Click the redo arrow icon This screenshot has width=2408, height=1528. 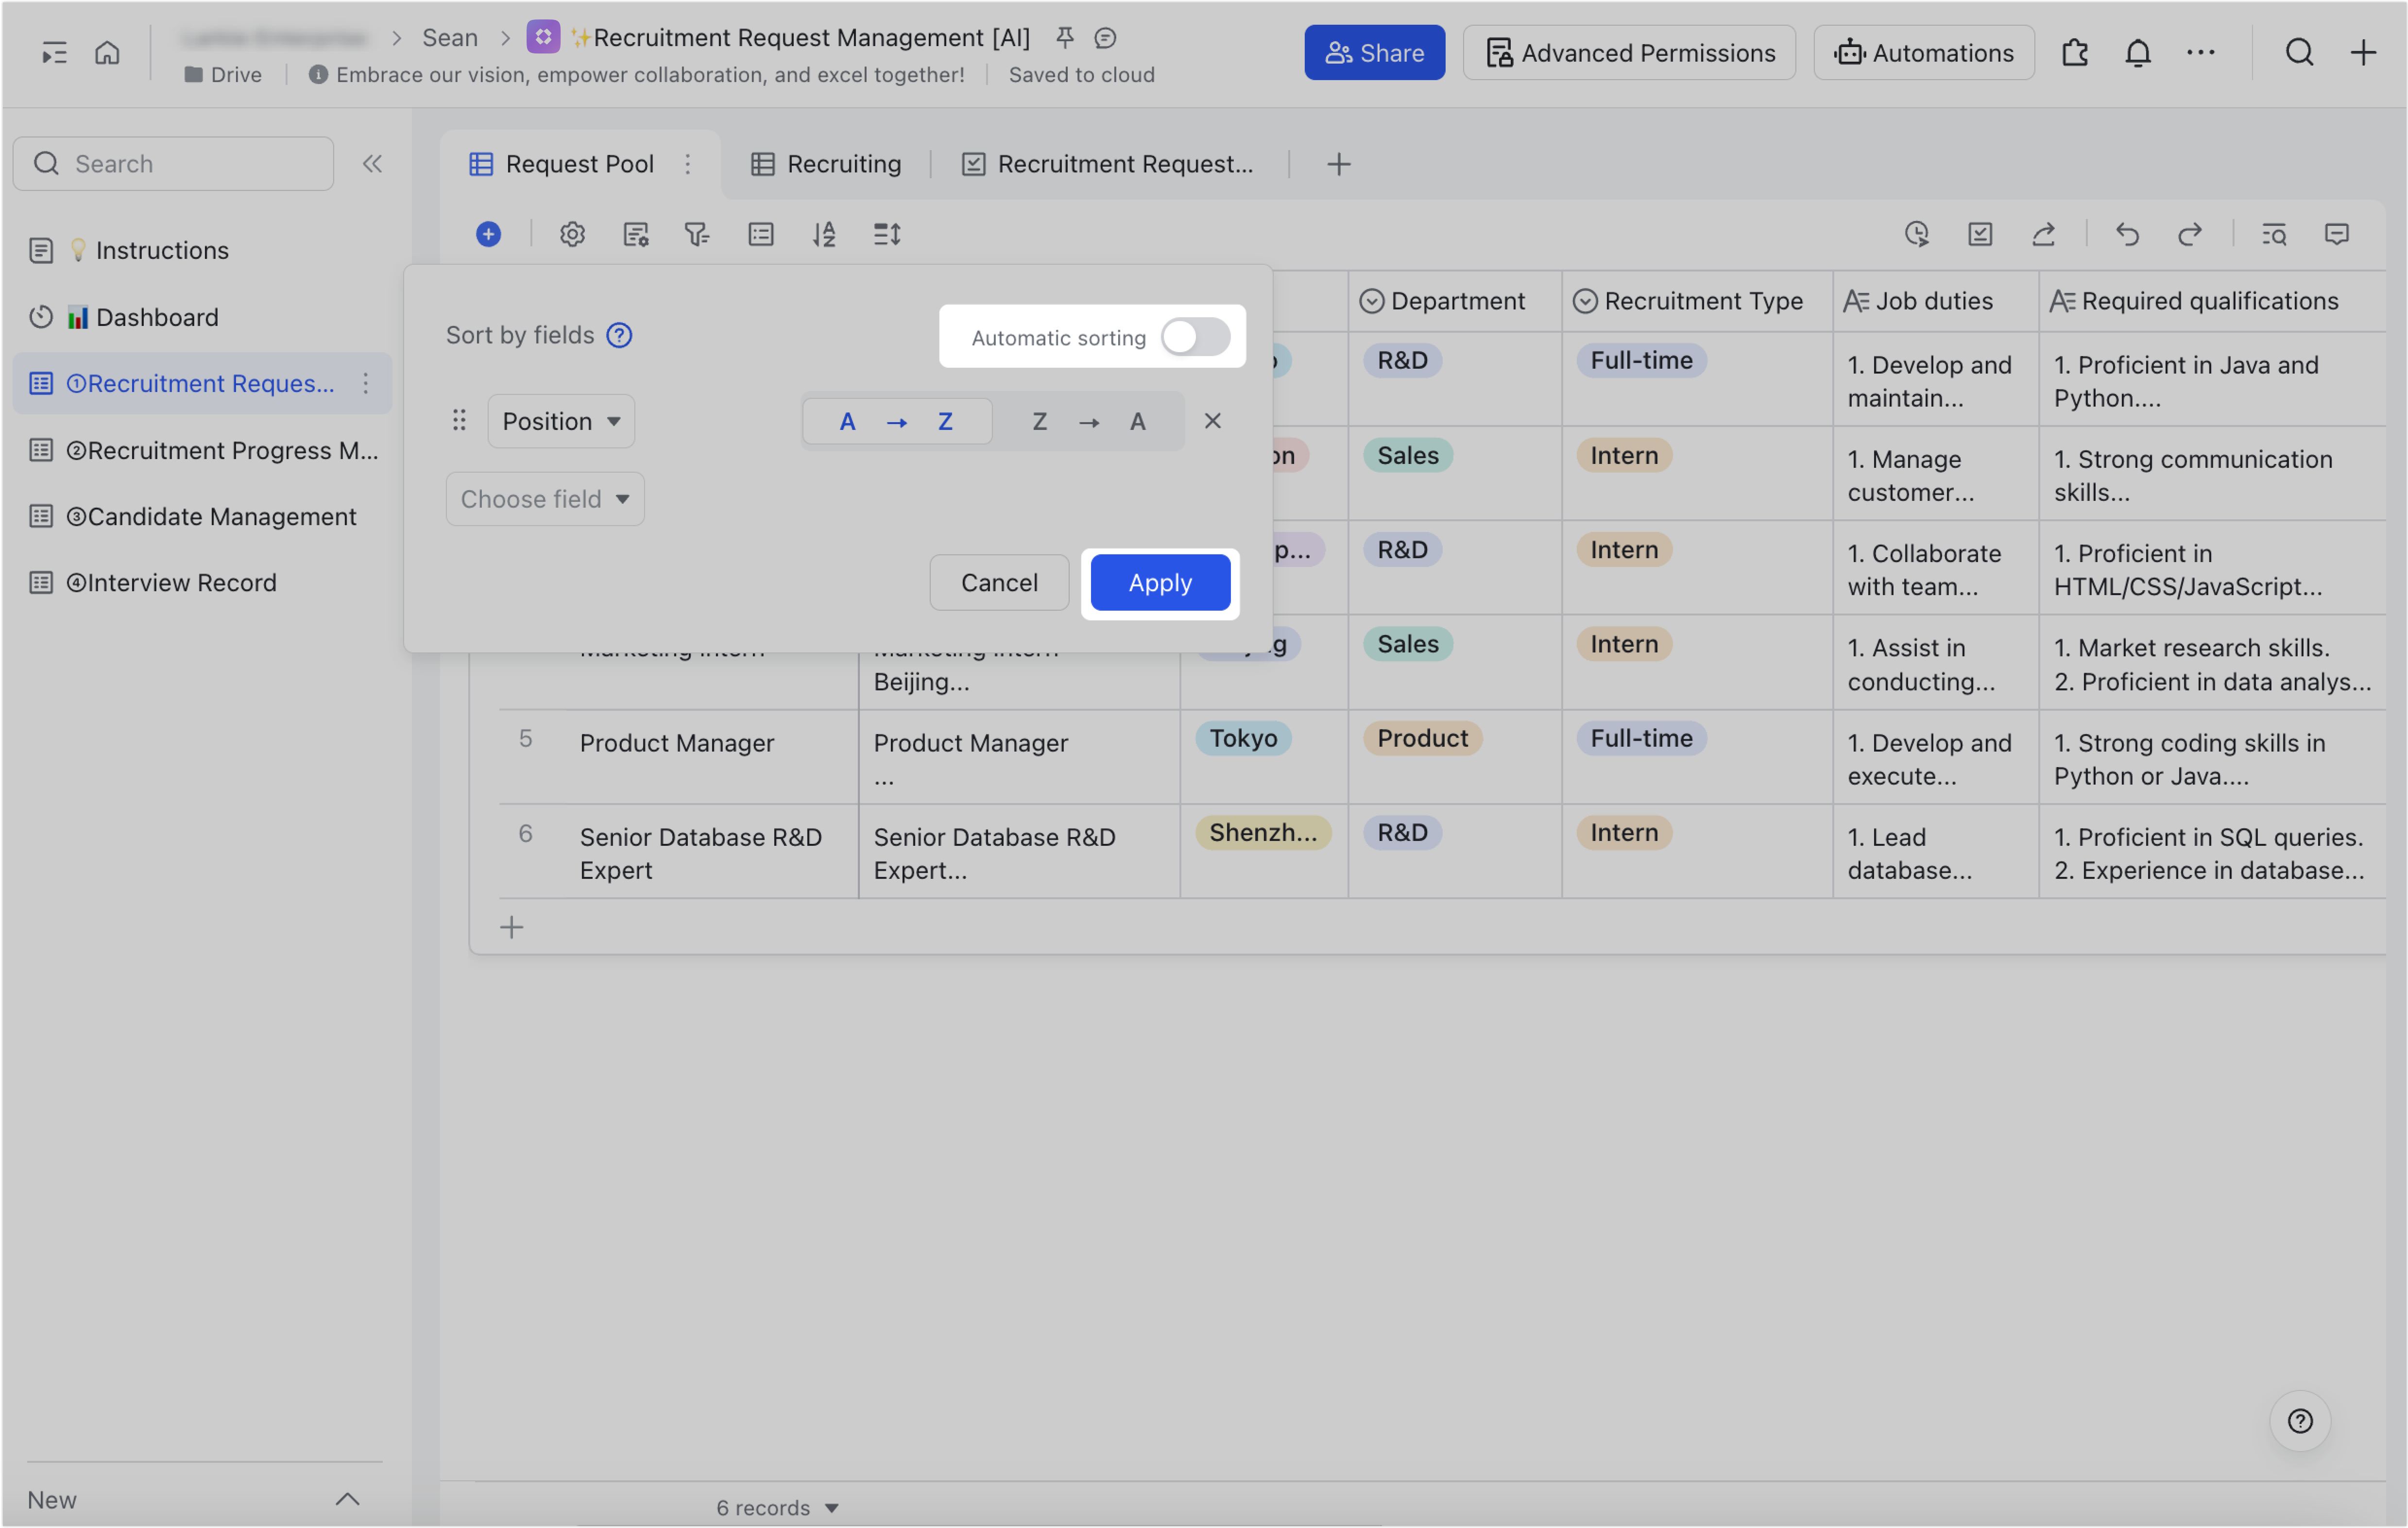click(x=2189, y=234)
